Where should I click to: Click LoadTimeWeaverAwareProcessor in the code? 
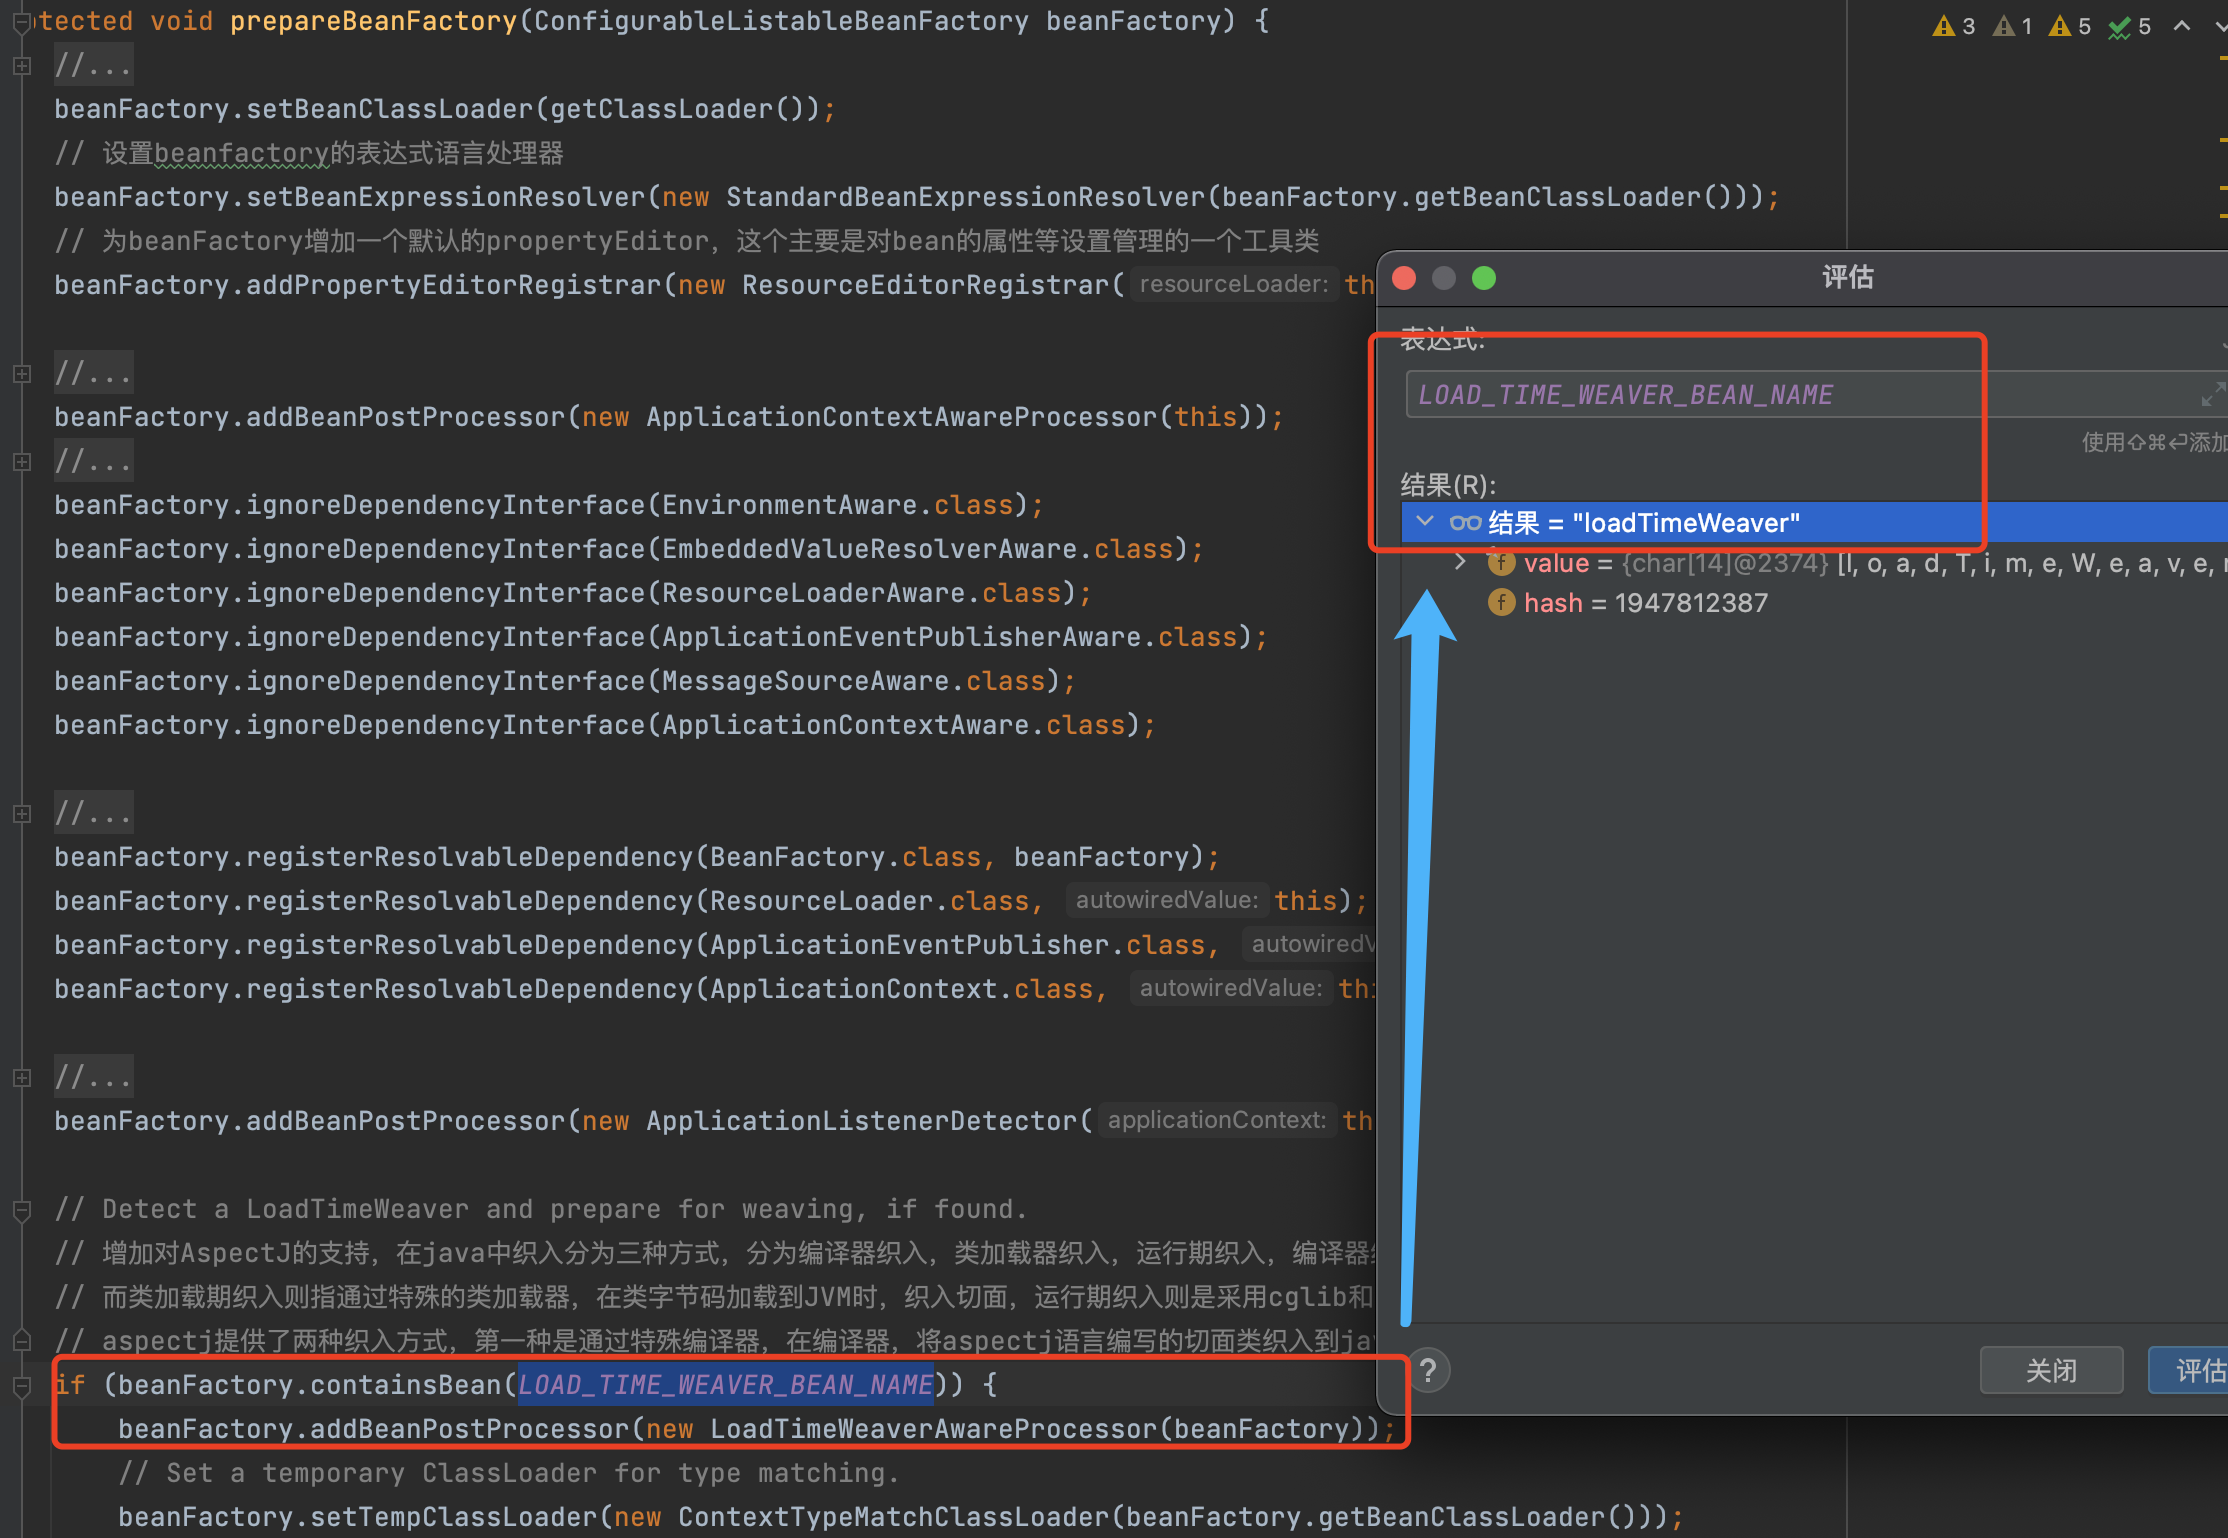coord(933,1429)
